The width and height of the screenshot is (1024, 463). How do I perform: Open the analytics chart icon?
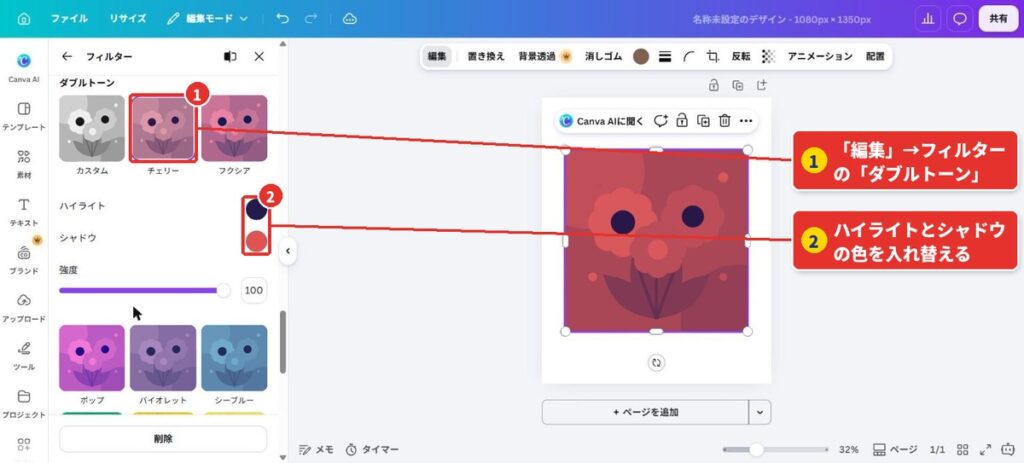point(927,19)
